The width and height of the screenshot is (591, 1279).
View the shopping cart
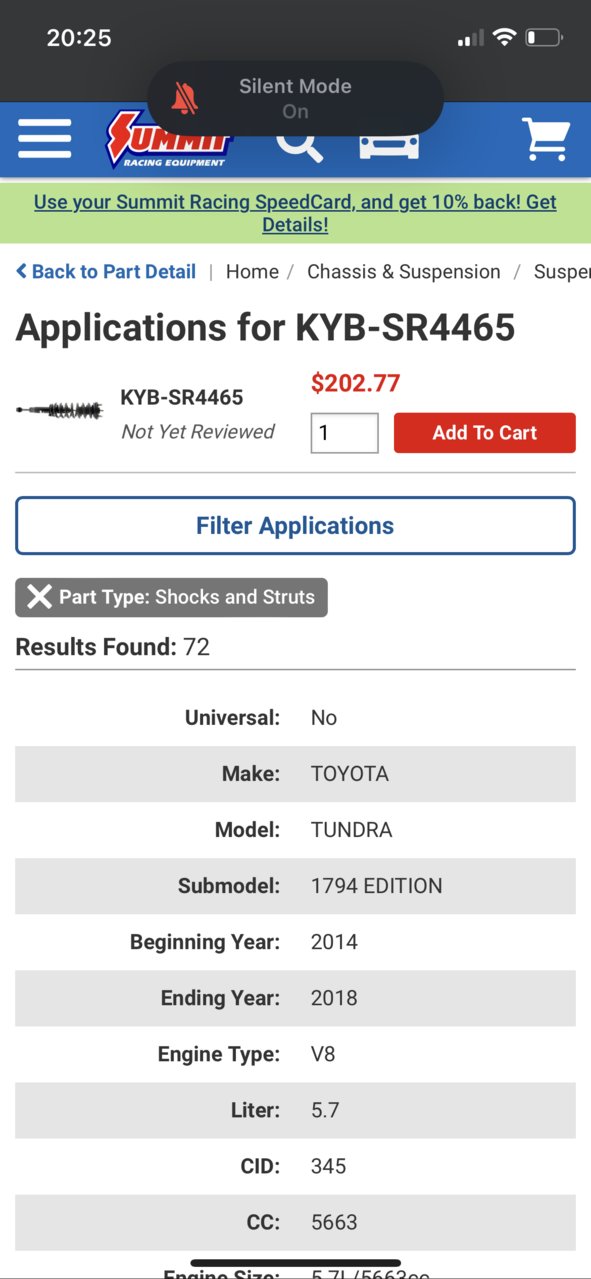tap(546, 139)
